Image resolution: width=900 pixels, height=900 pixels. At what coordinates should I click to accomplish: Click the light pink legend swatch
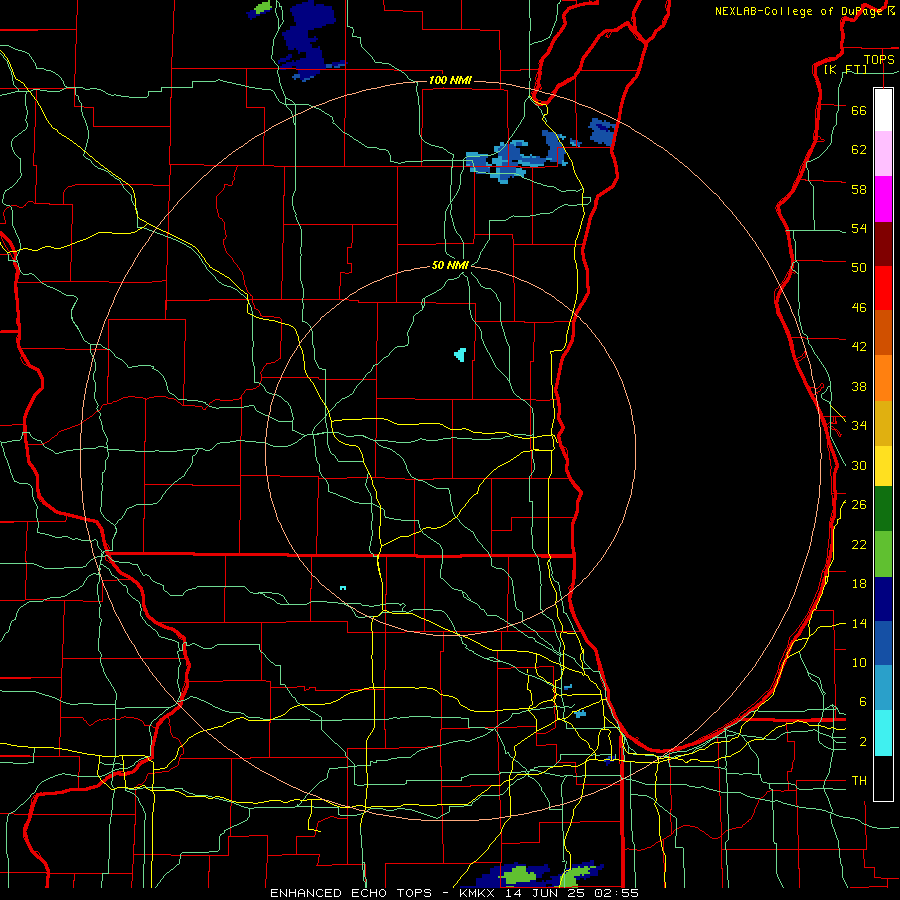883,153
